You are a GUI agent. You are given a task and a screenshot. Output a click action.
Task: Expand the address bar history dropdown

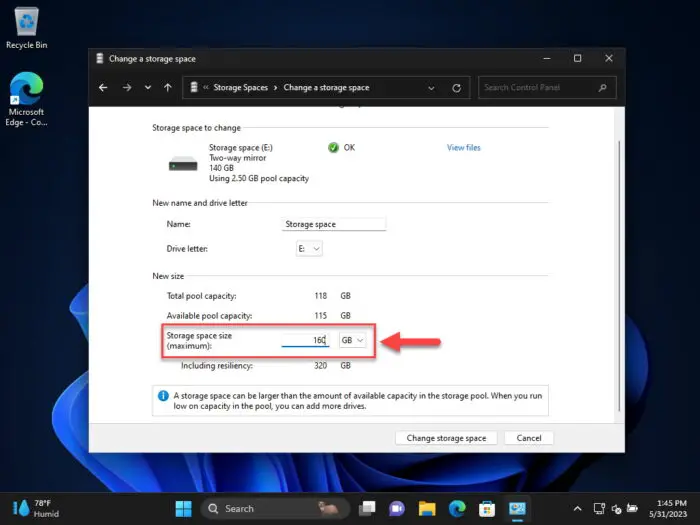pos(431,88)
